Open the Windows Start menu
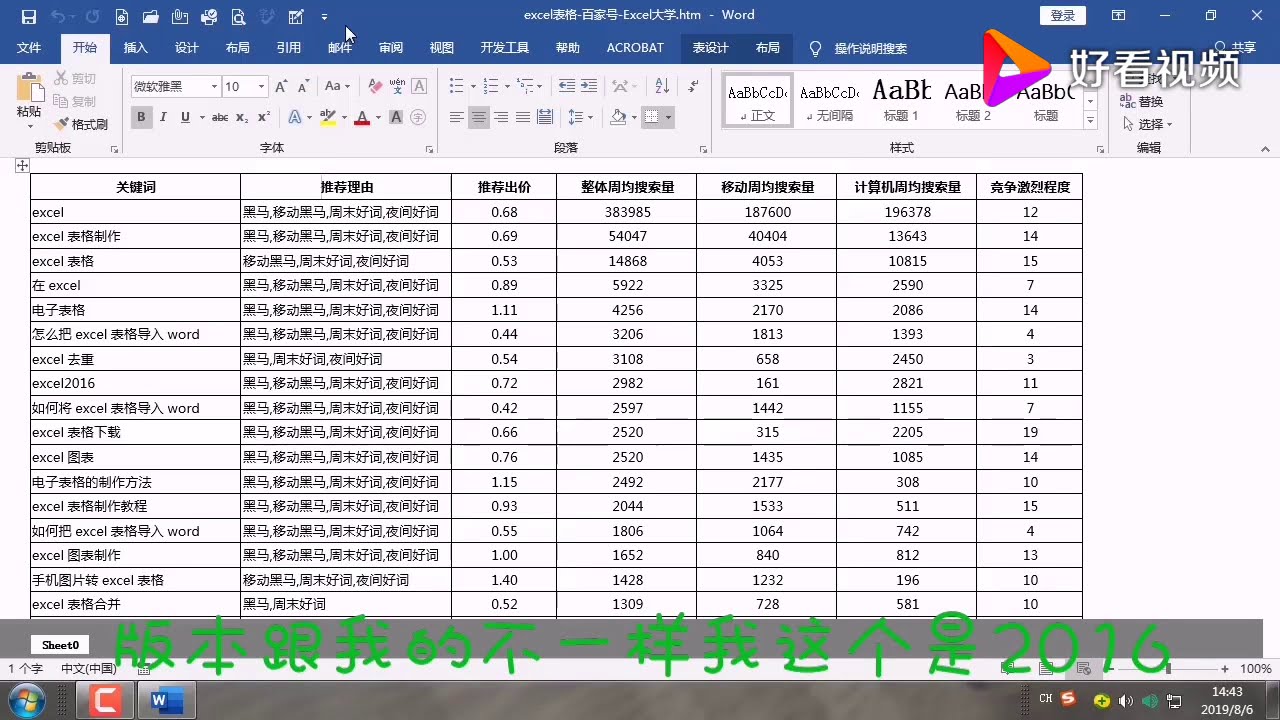Viewport: 1280px width, 720px height. (28, 699)
